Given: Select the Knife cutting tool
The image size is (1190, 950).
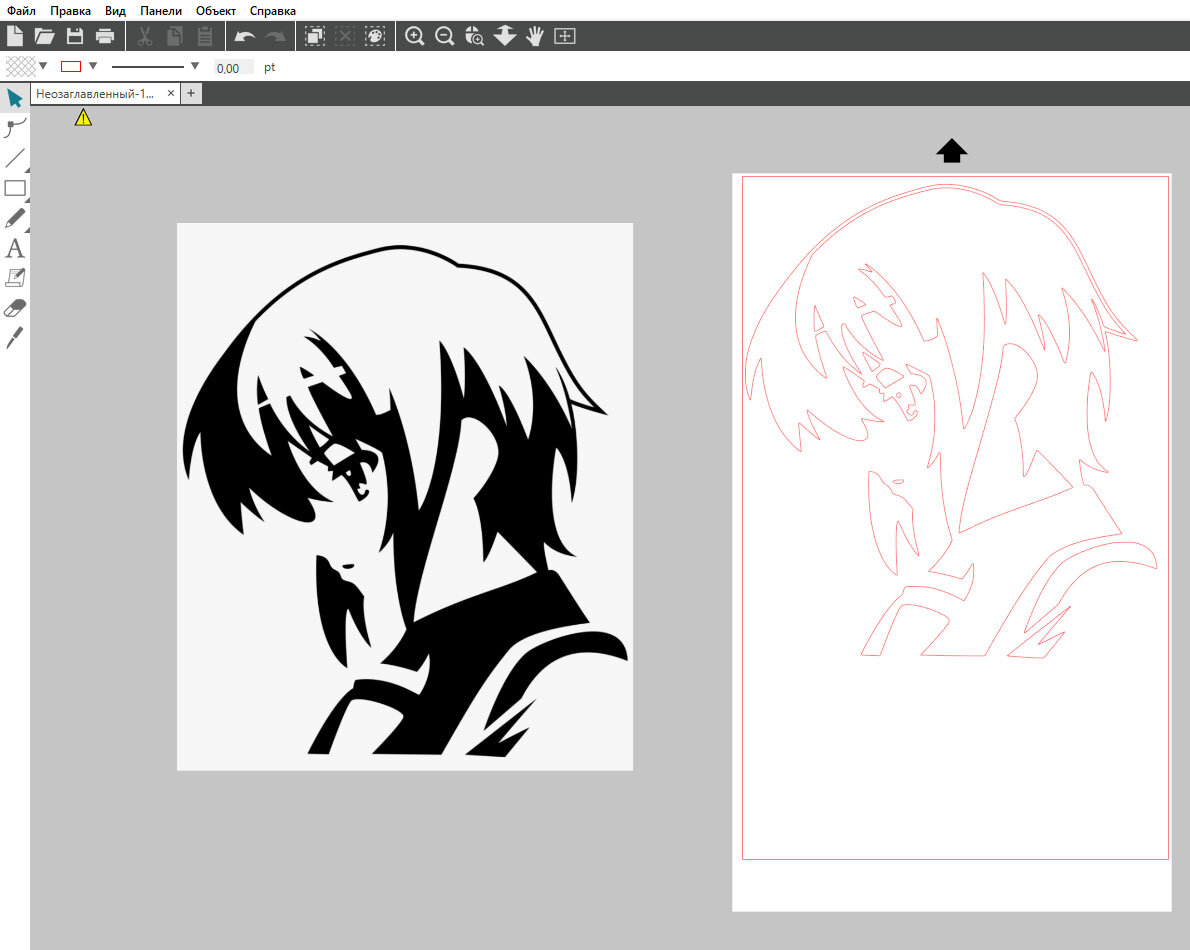Looking at the screenshot, I should coord(15,338).
